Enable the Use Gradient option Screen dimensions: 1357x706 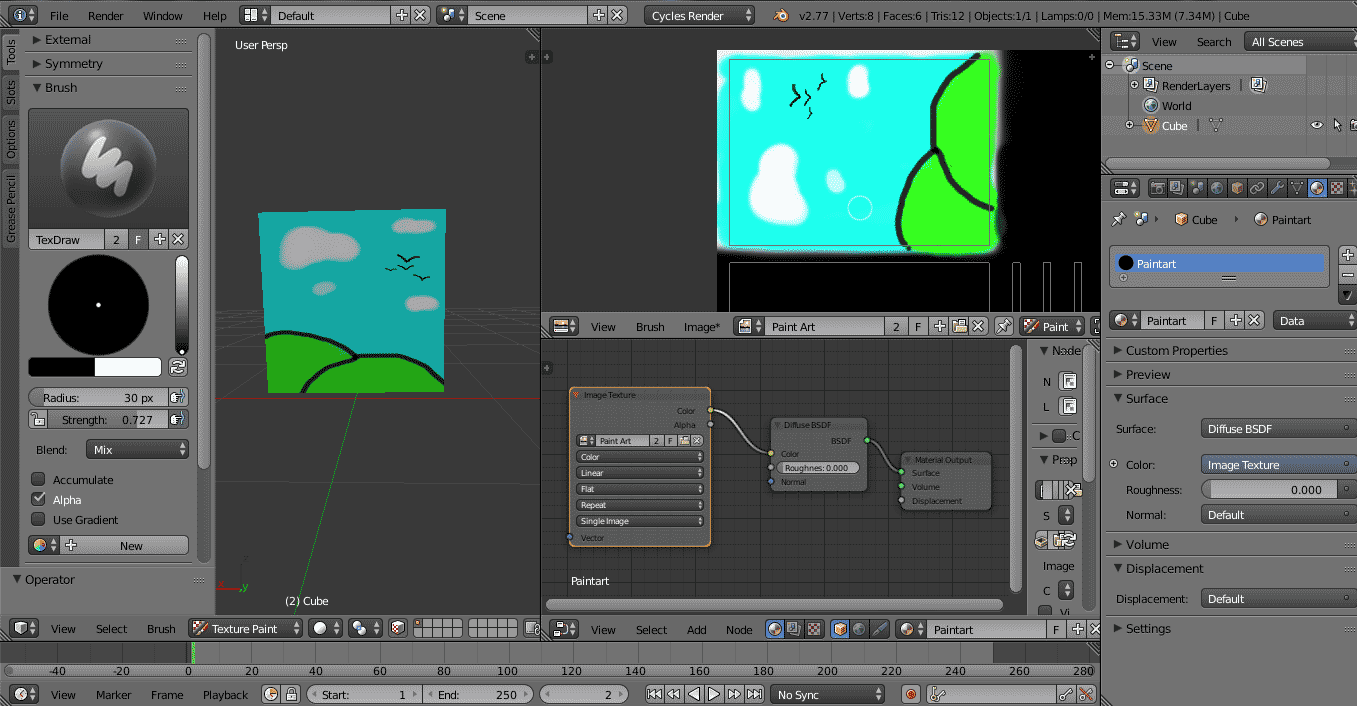39,519
